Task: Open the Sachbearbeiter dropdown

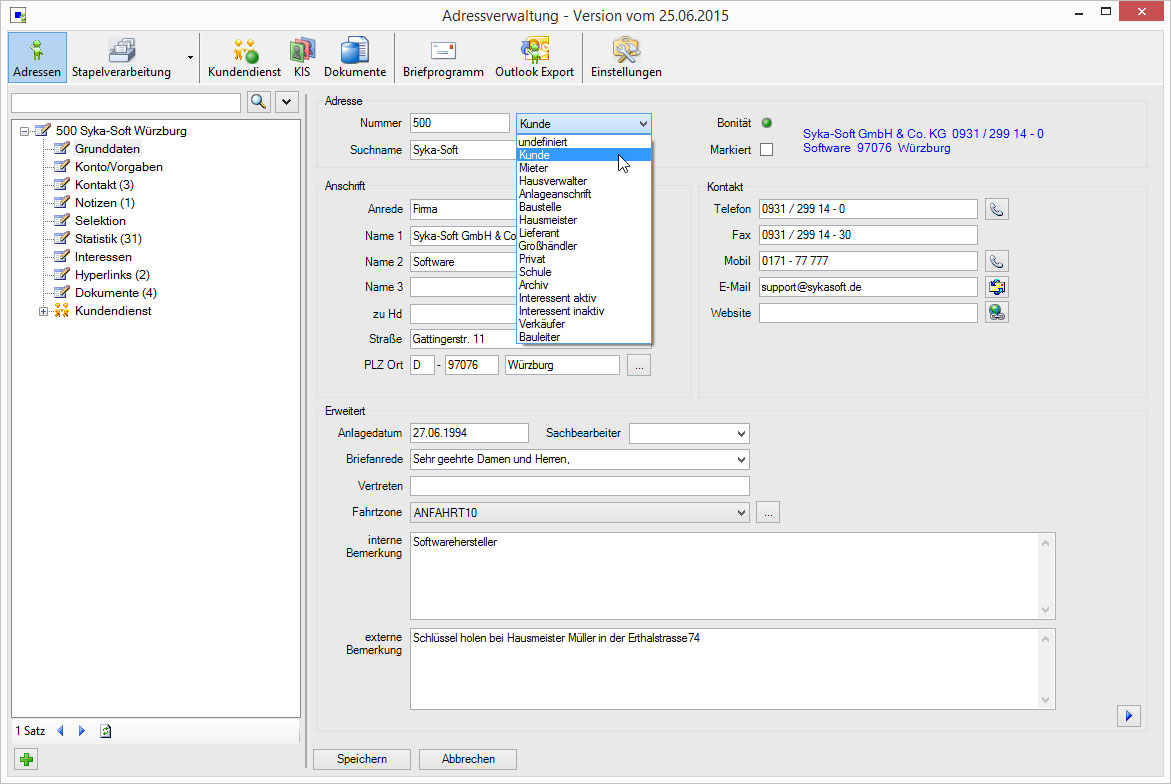Action: click(740, 433)
